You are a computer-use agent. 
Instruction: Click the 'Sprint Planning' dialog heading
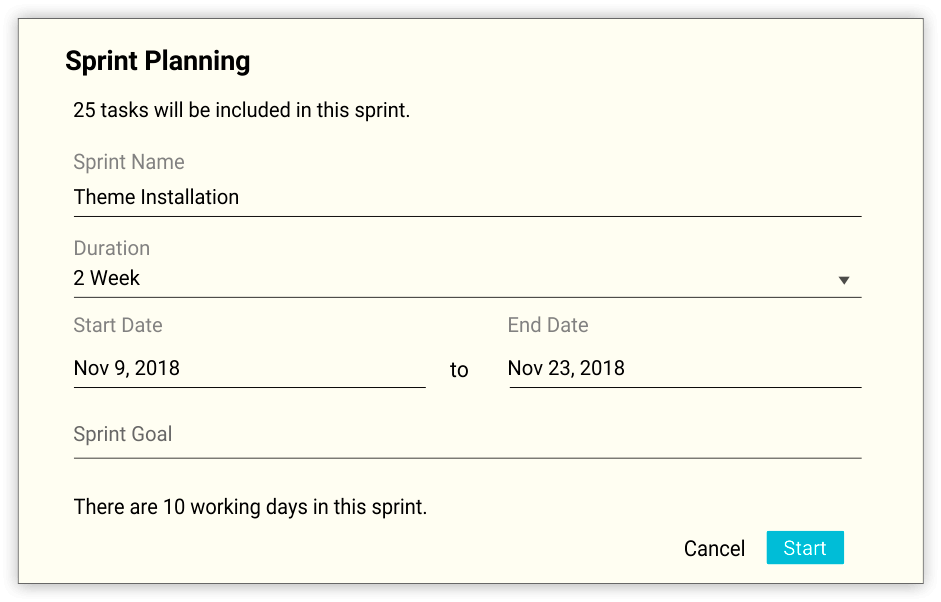click(x=157, y=61)
